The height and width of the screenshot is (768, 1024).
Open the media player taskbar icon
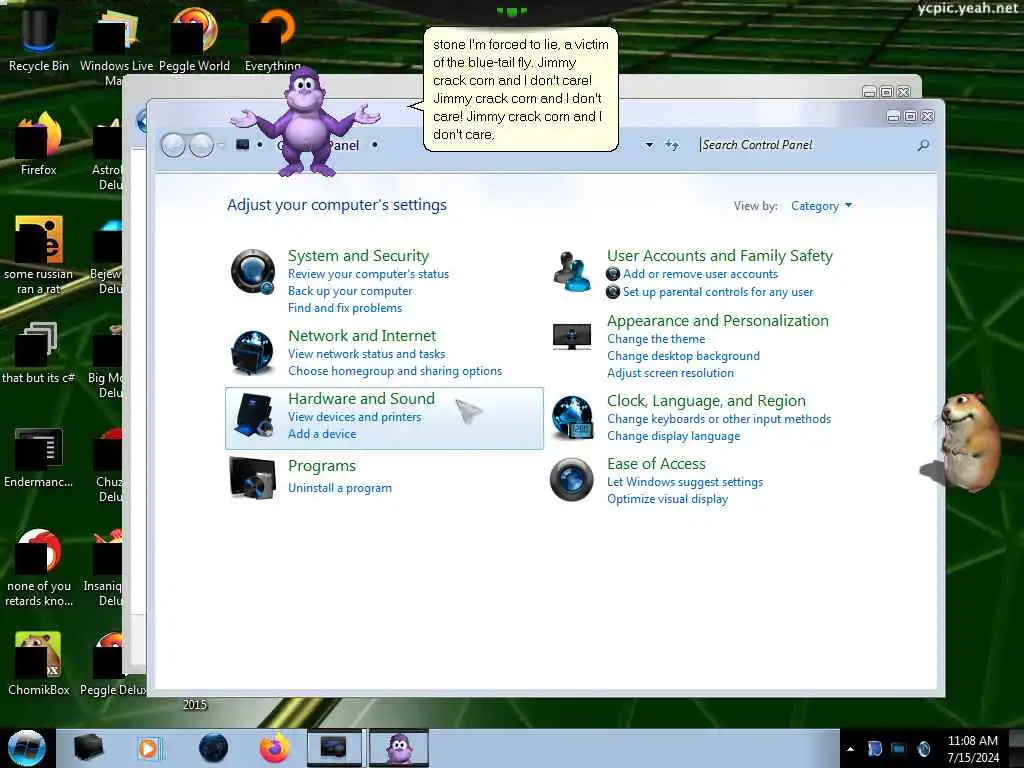tap(149, 748)
